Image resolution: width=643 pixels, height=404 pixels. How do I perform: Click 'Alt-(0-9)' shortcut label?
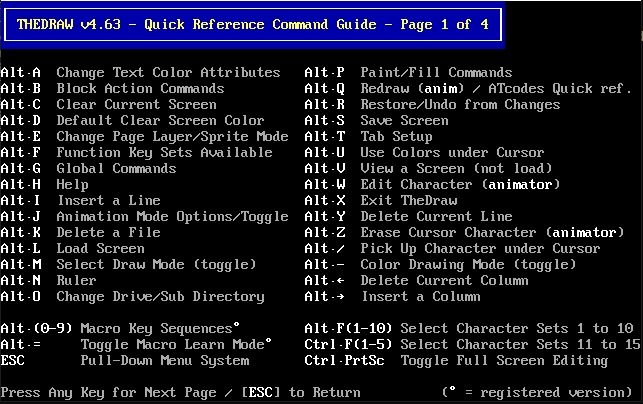36,329
